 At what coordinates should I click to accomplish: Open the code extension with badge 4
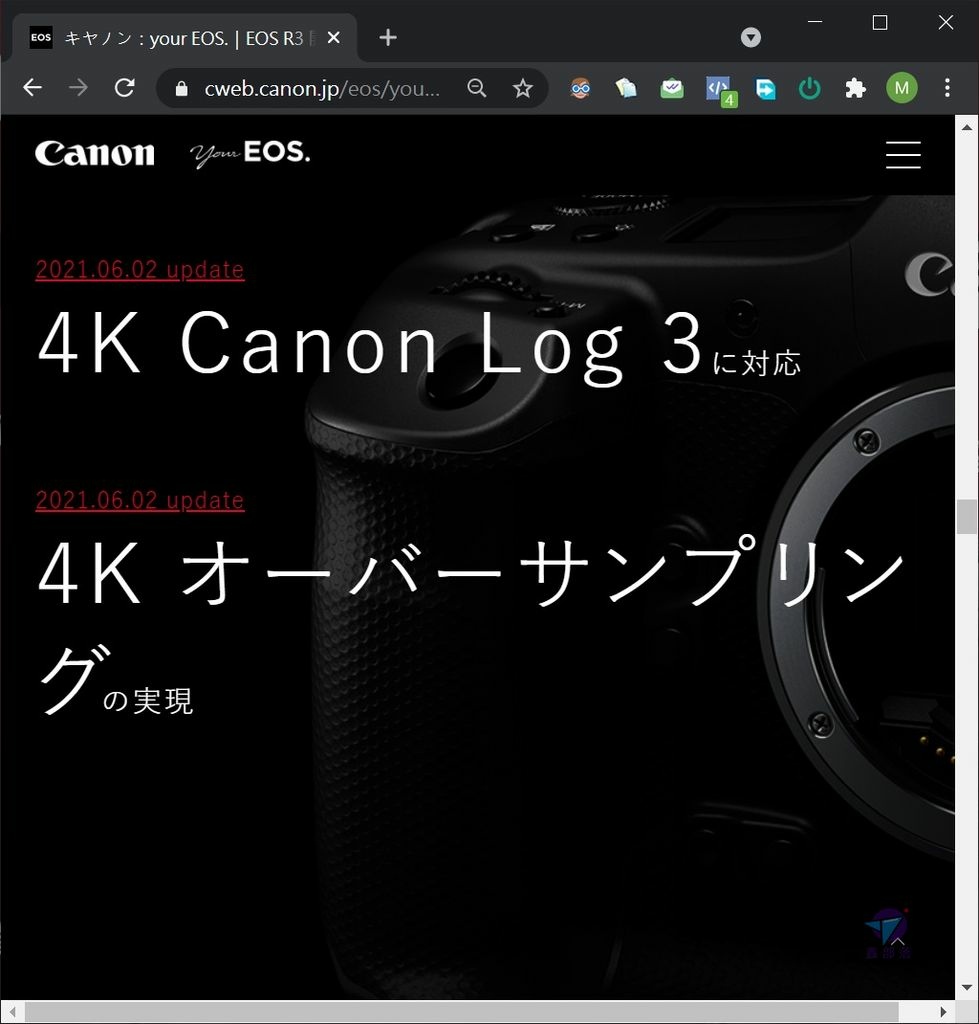point(720,90)
